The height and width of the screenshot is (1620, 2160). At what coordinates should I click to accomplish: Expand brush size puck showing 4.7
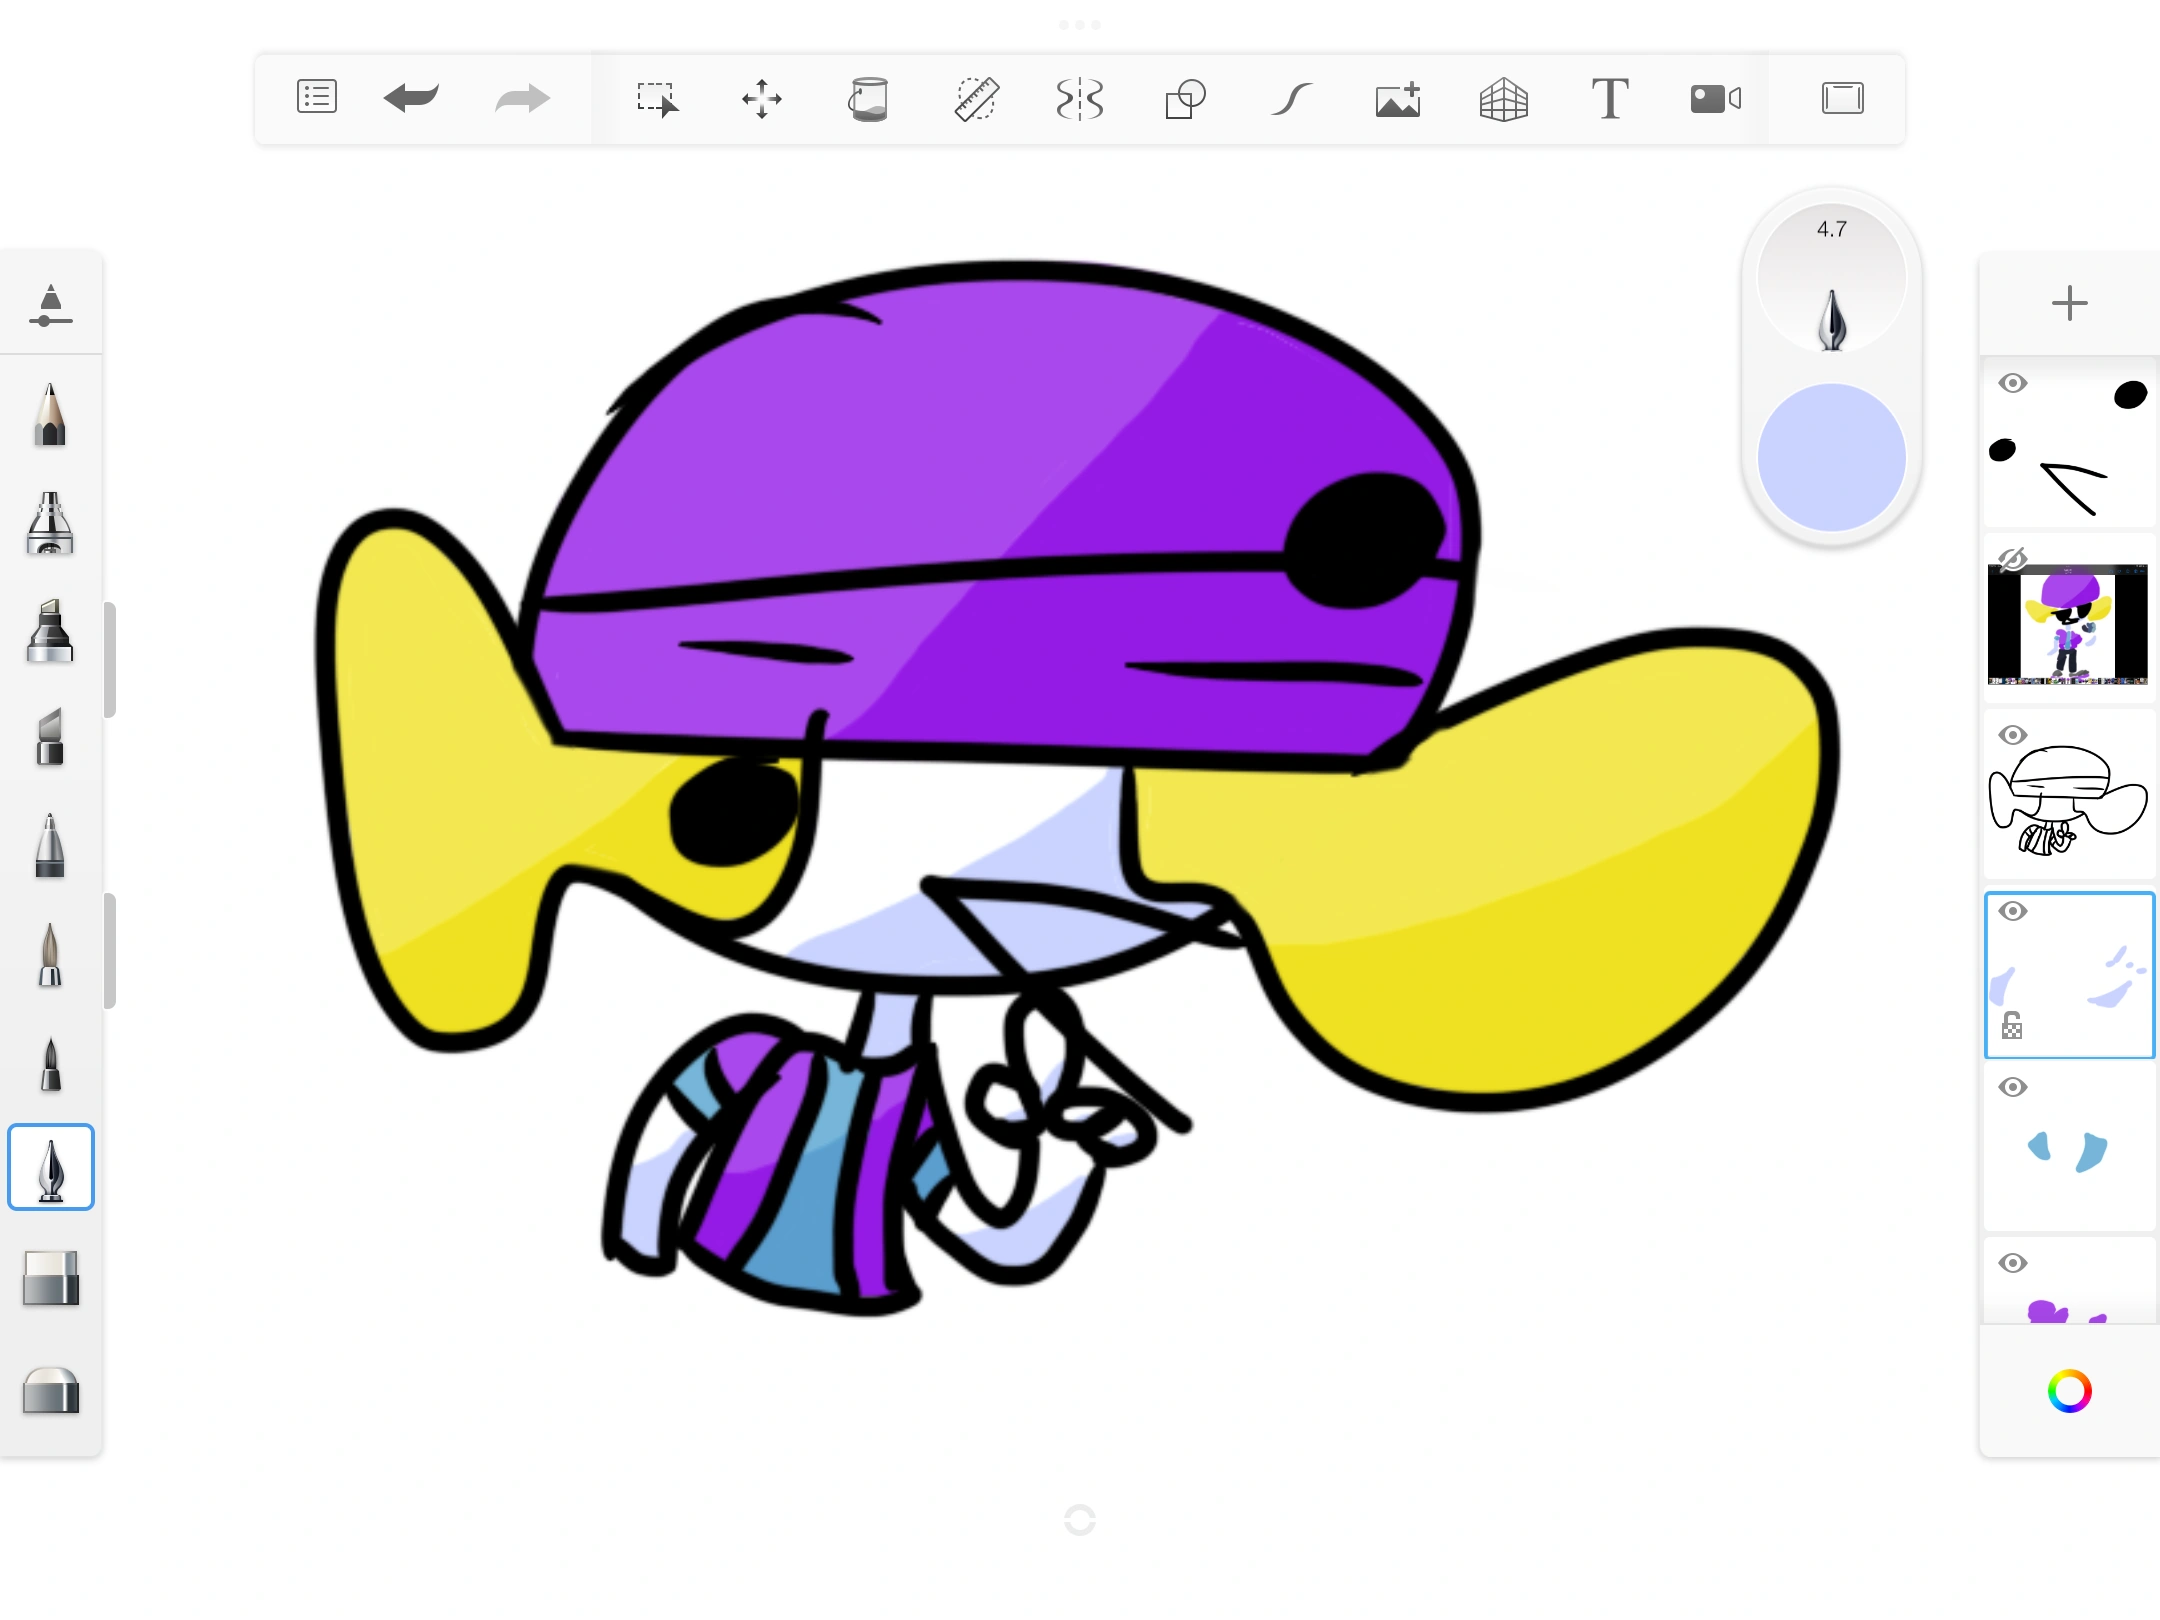(1831, 278)
